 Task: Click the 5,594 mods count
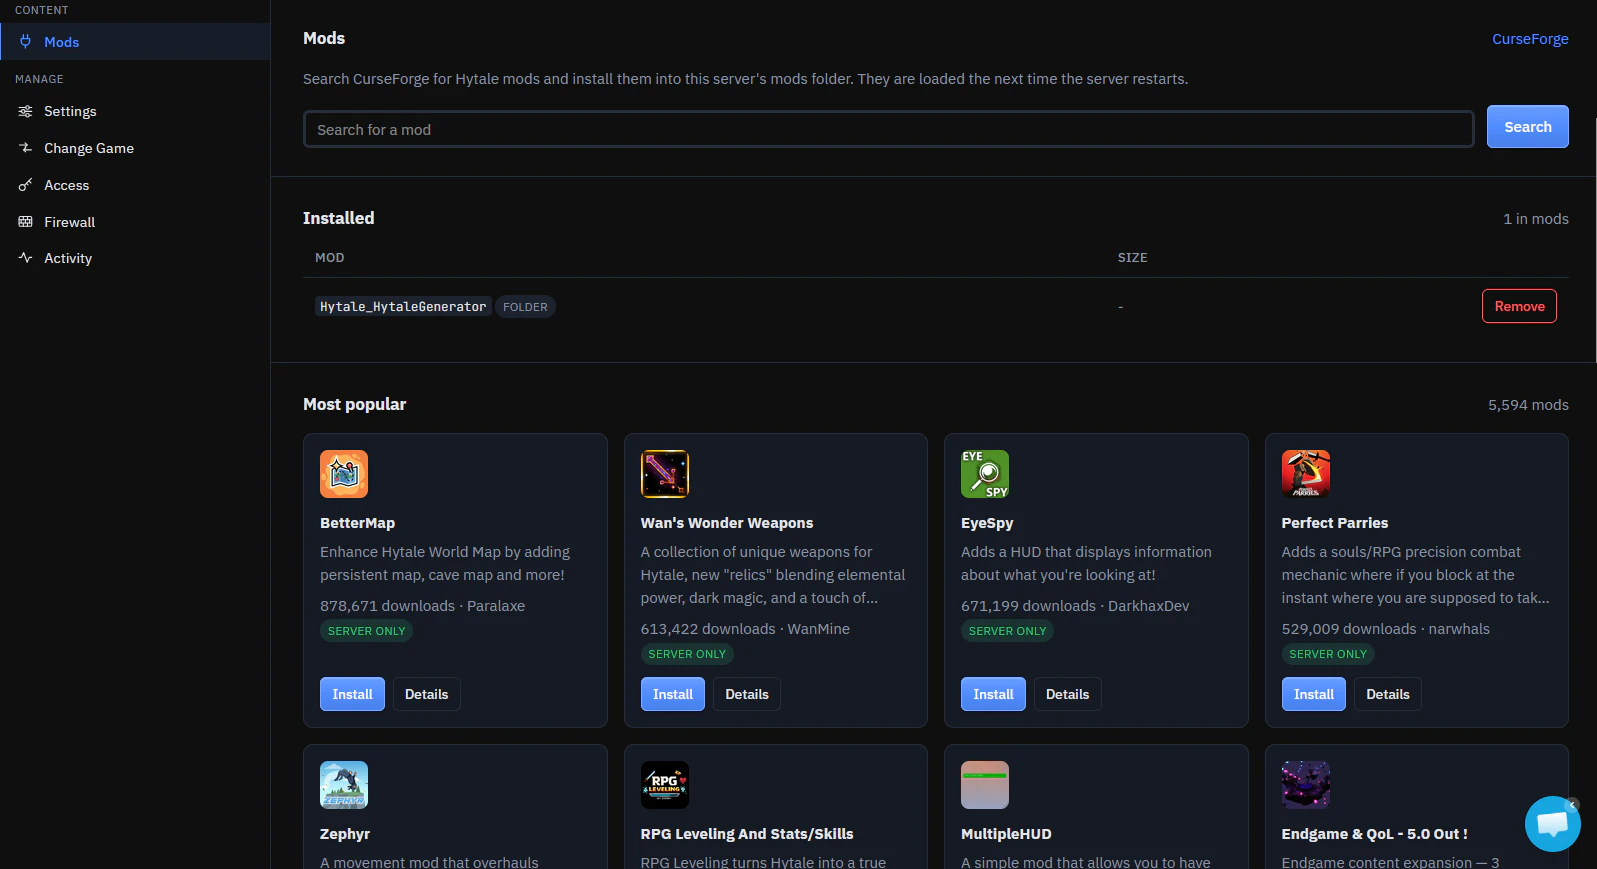(1528, 405)
